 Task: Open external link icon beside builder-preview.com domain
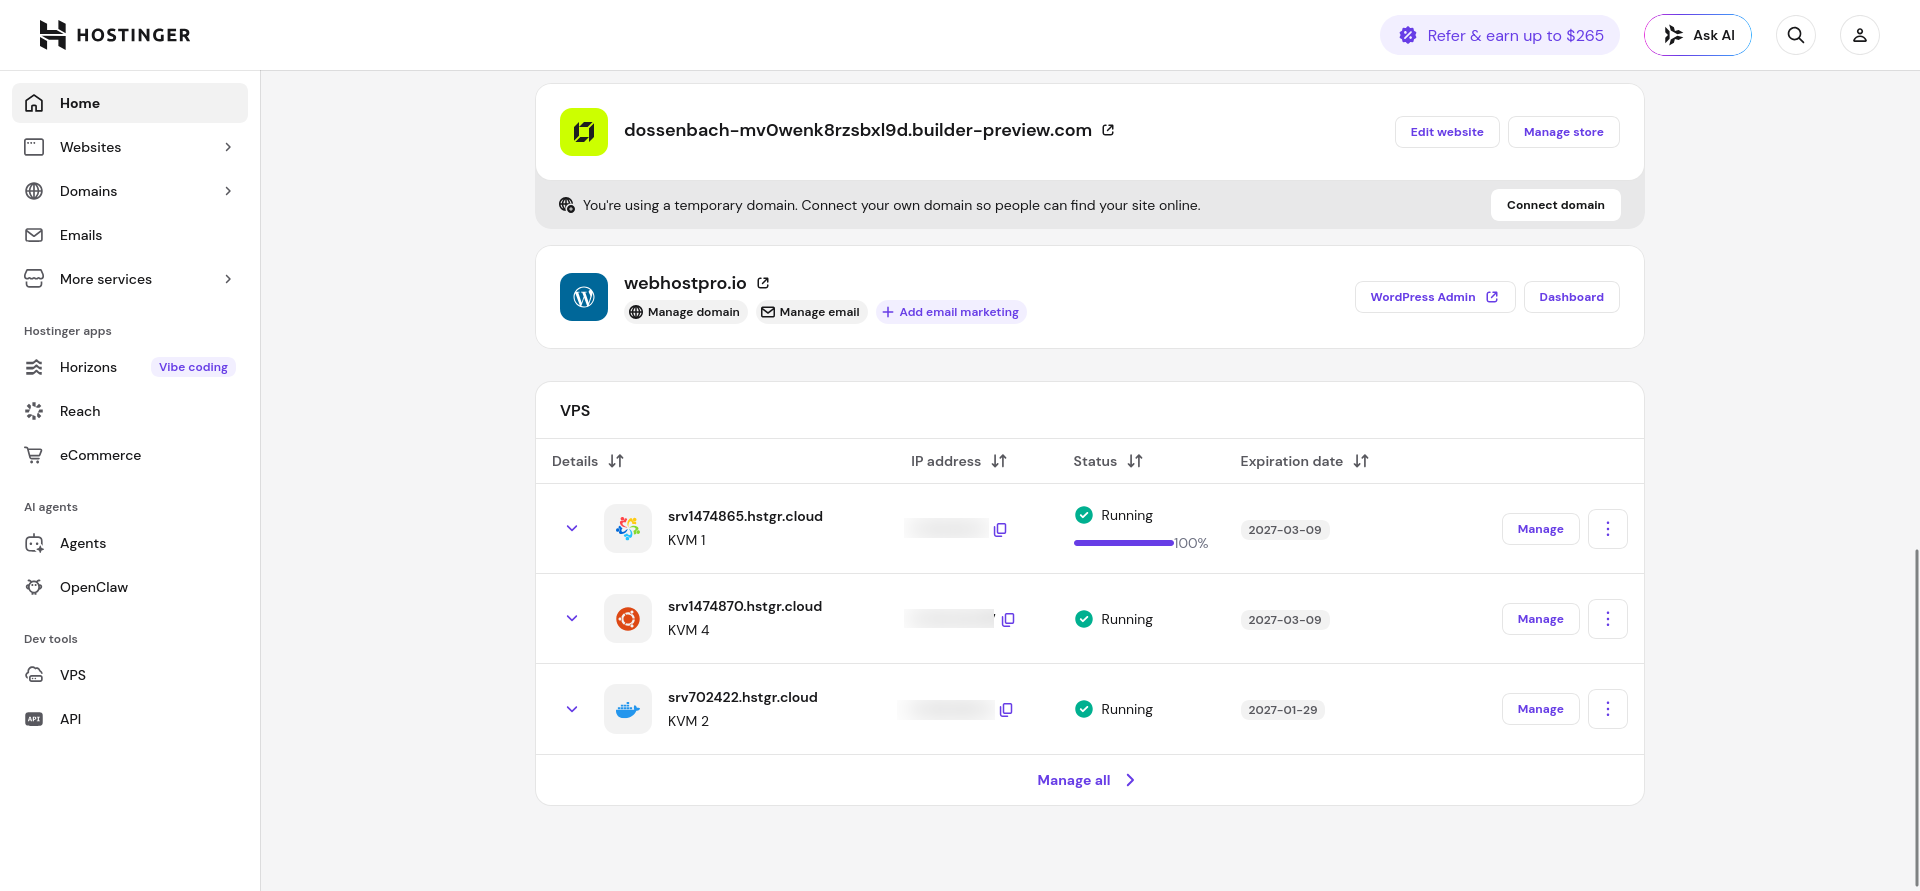tap(1108, 130)
